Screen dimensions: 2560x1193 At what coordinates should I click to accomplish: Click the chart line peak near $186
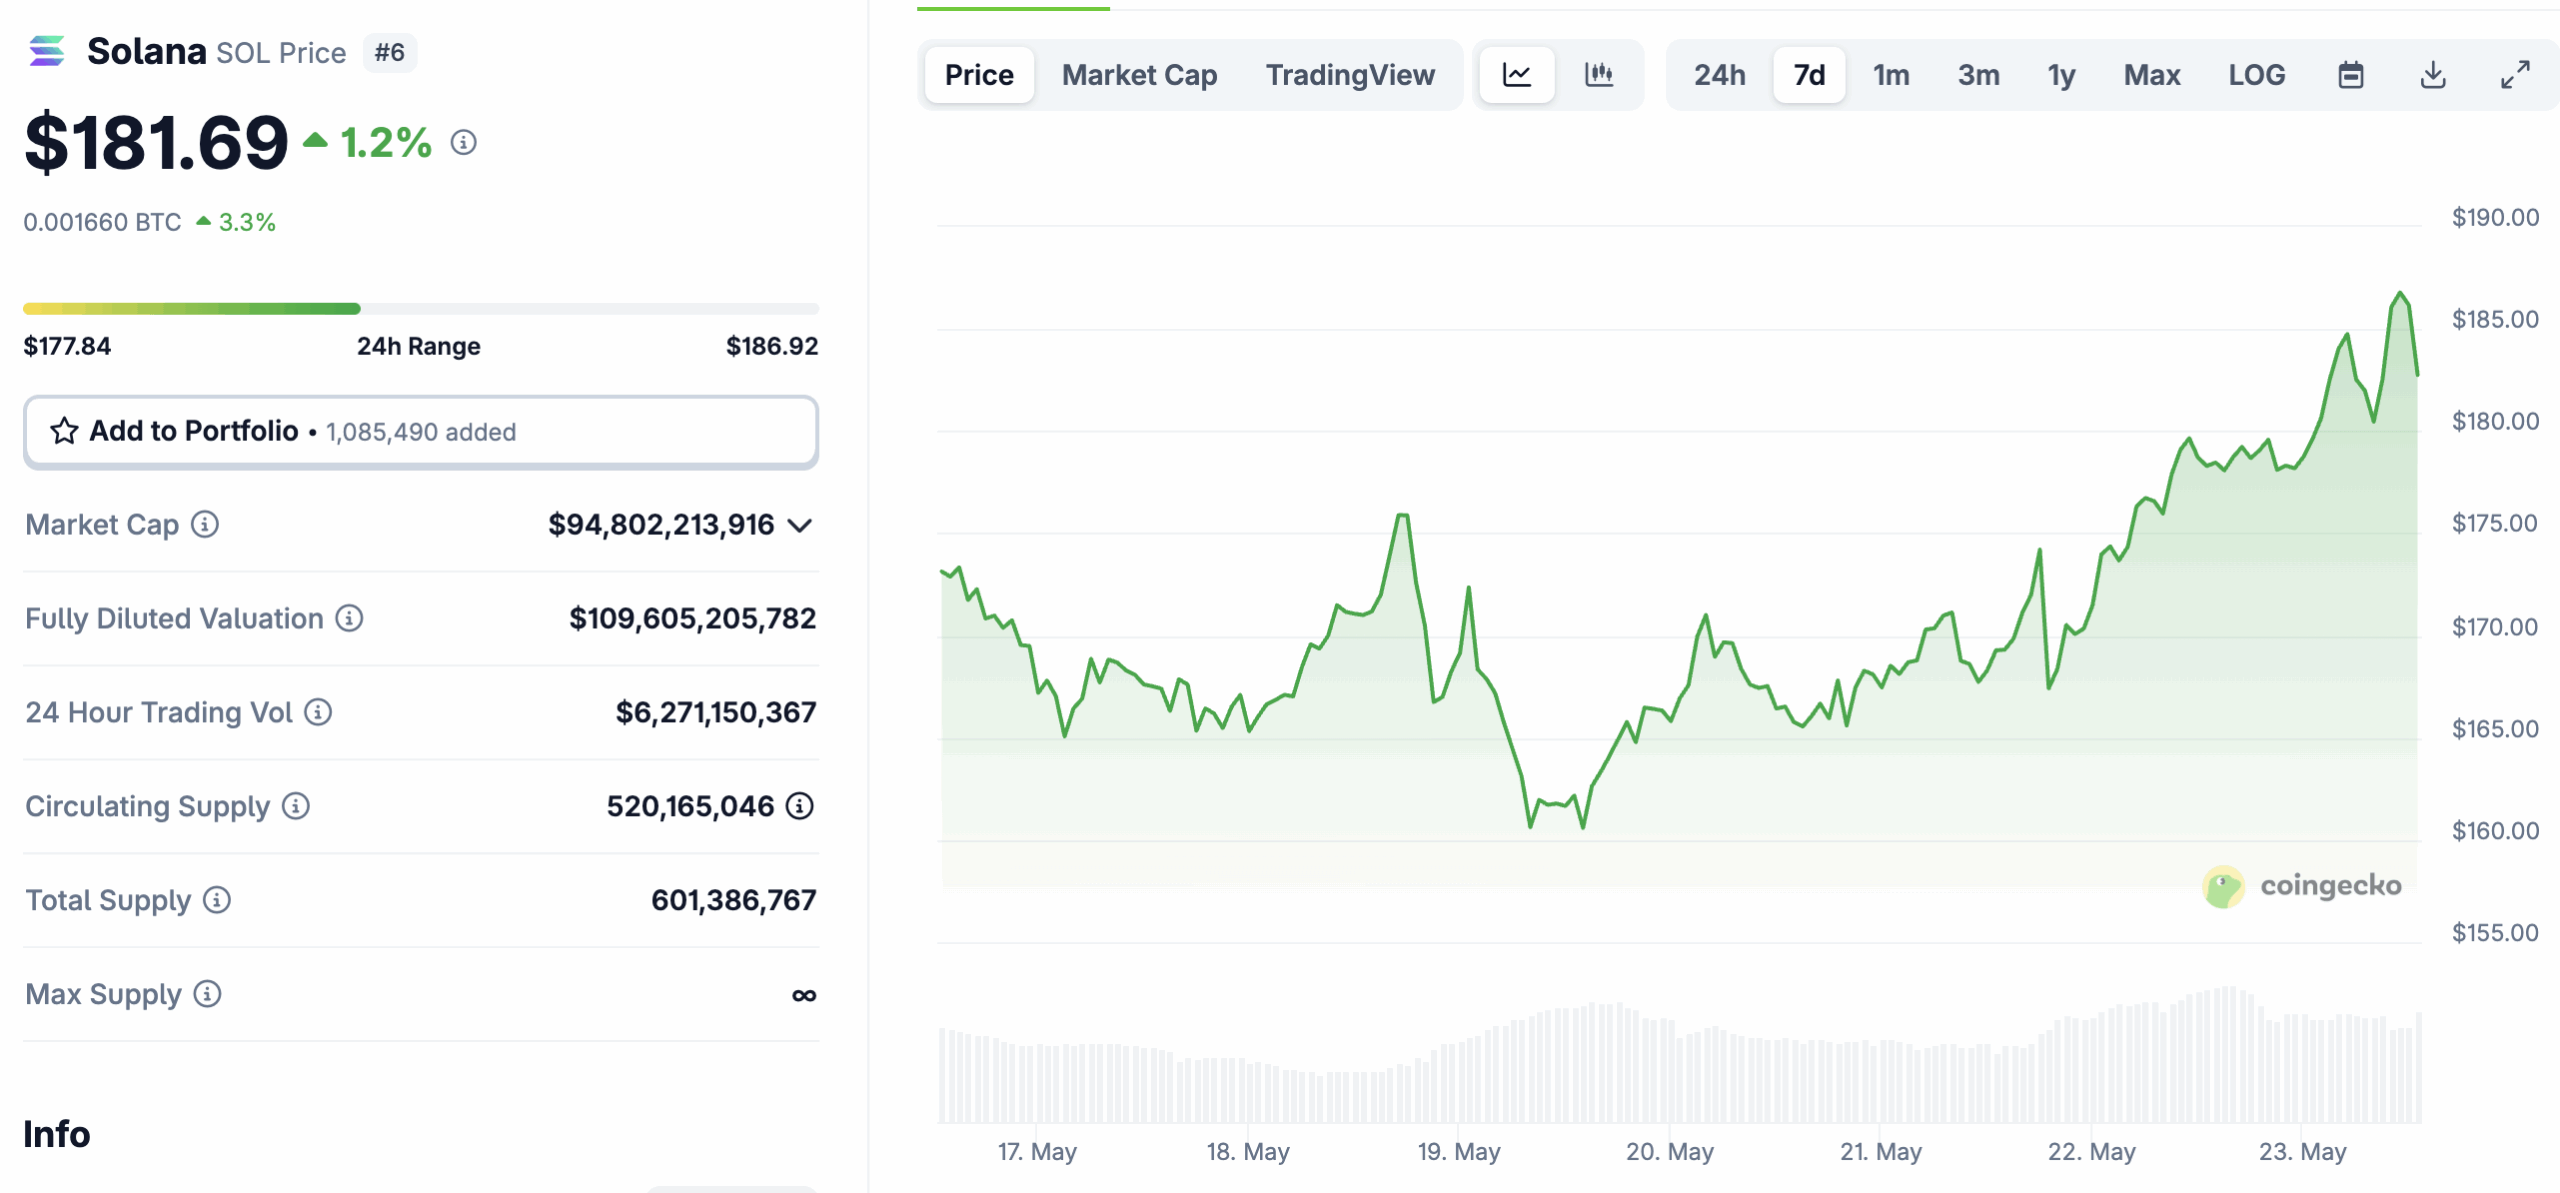[x=2400, y=294]
